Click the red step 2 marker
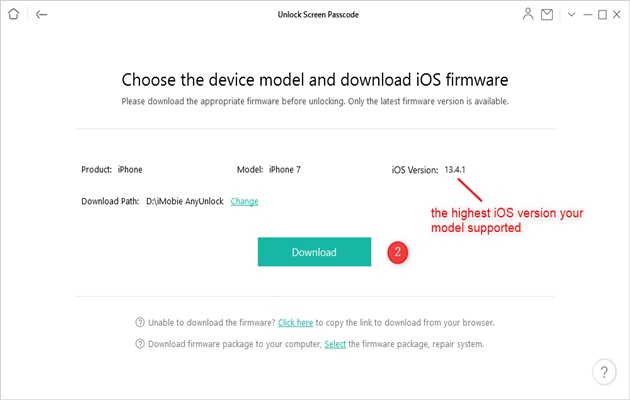Screen dimensions: 630x400 397,252
